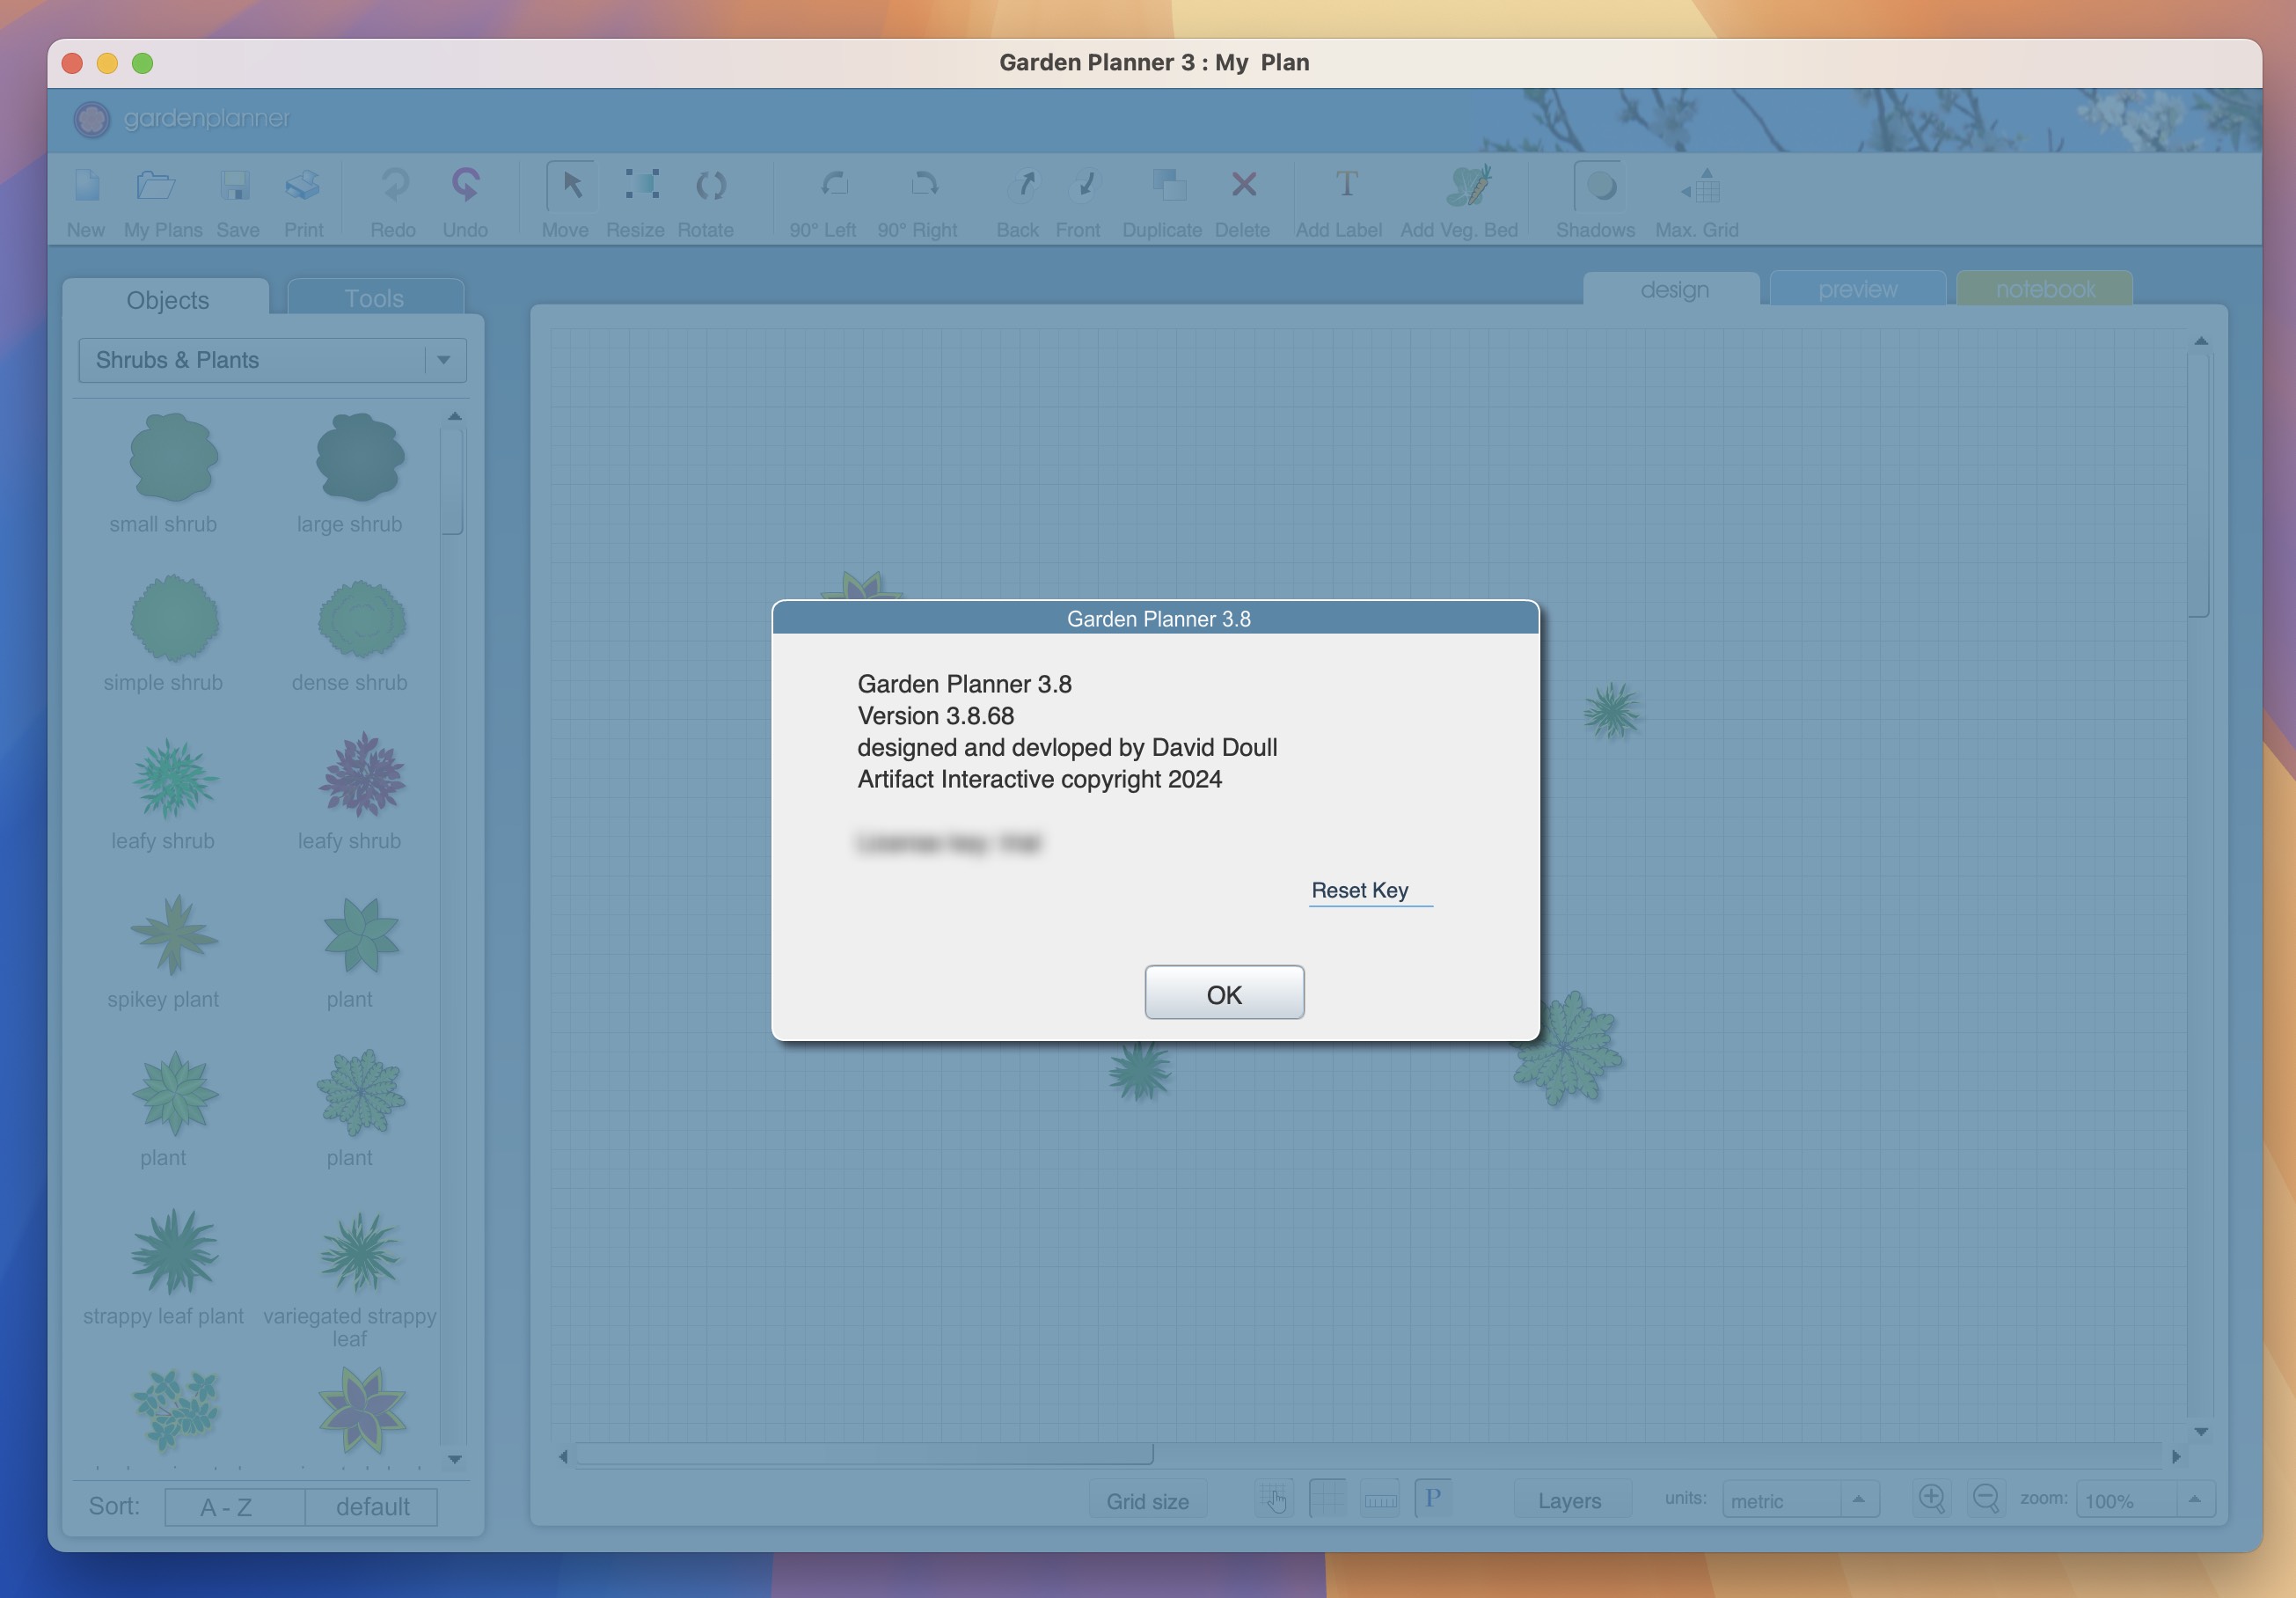Image resolution: width=2296 pixels, height=1598 pixels.
Task: Click canvas horizontal scrollbar right arrow
Action: [x=2176, y=1456]
